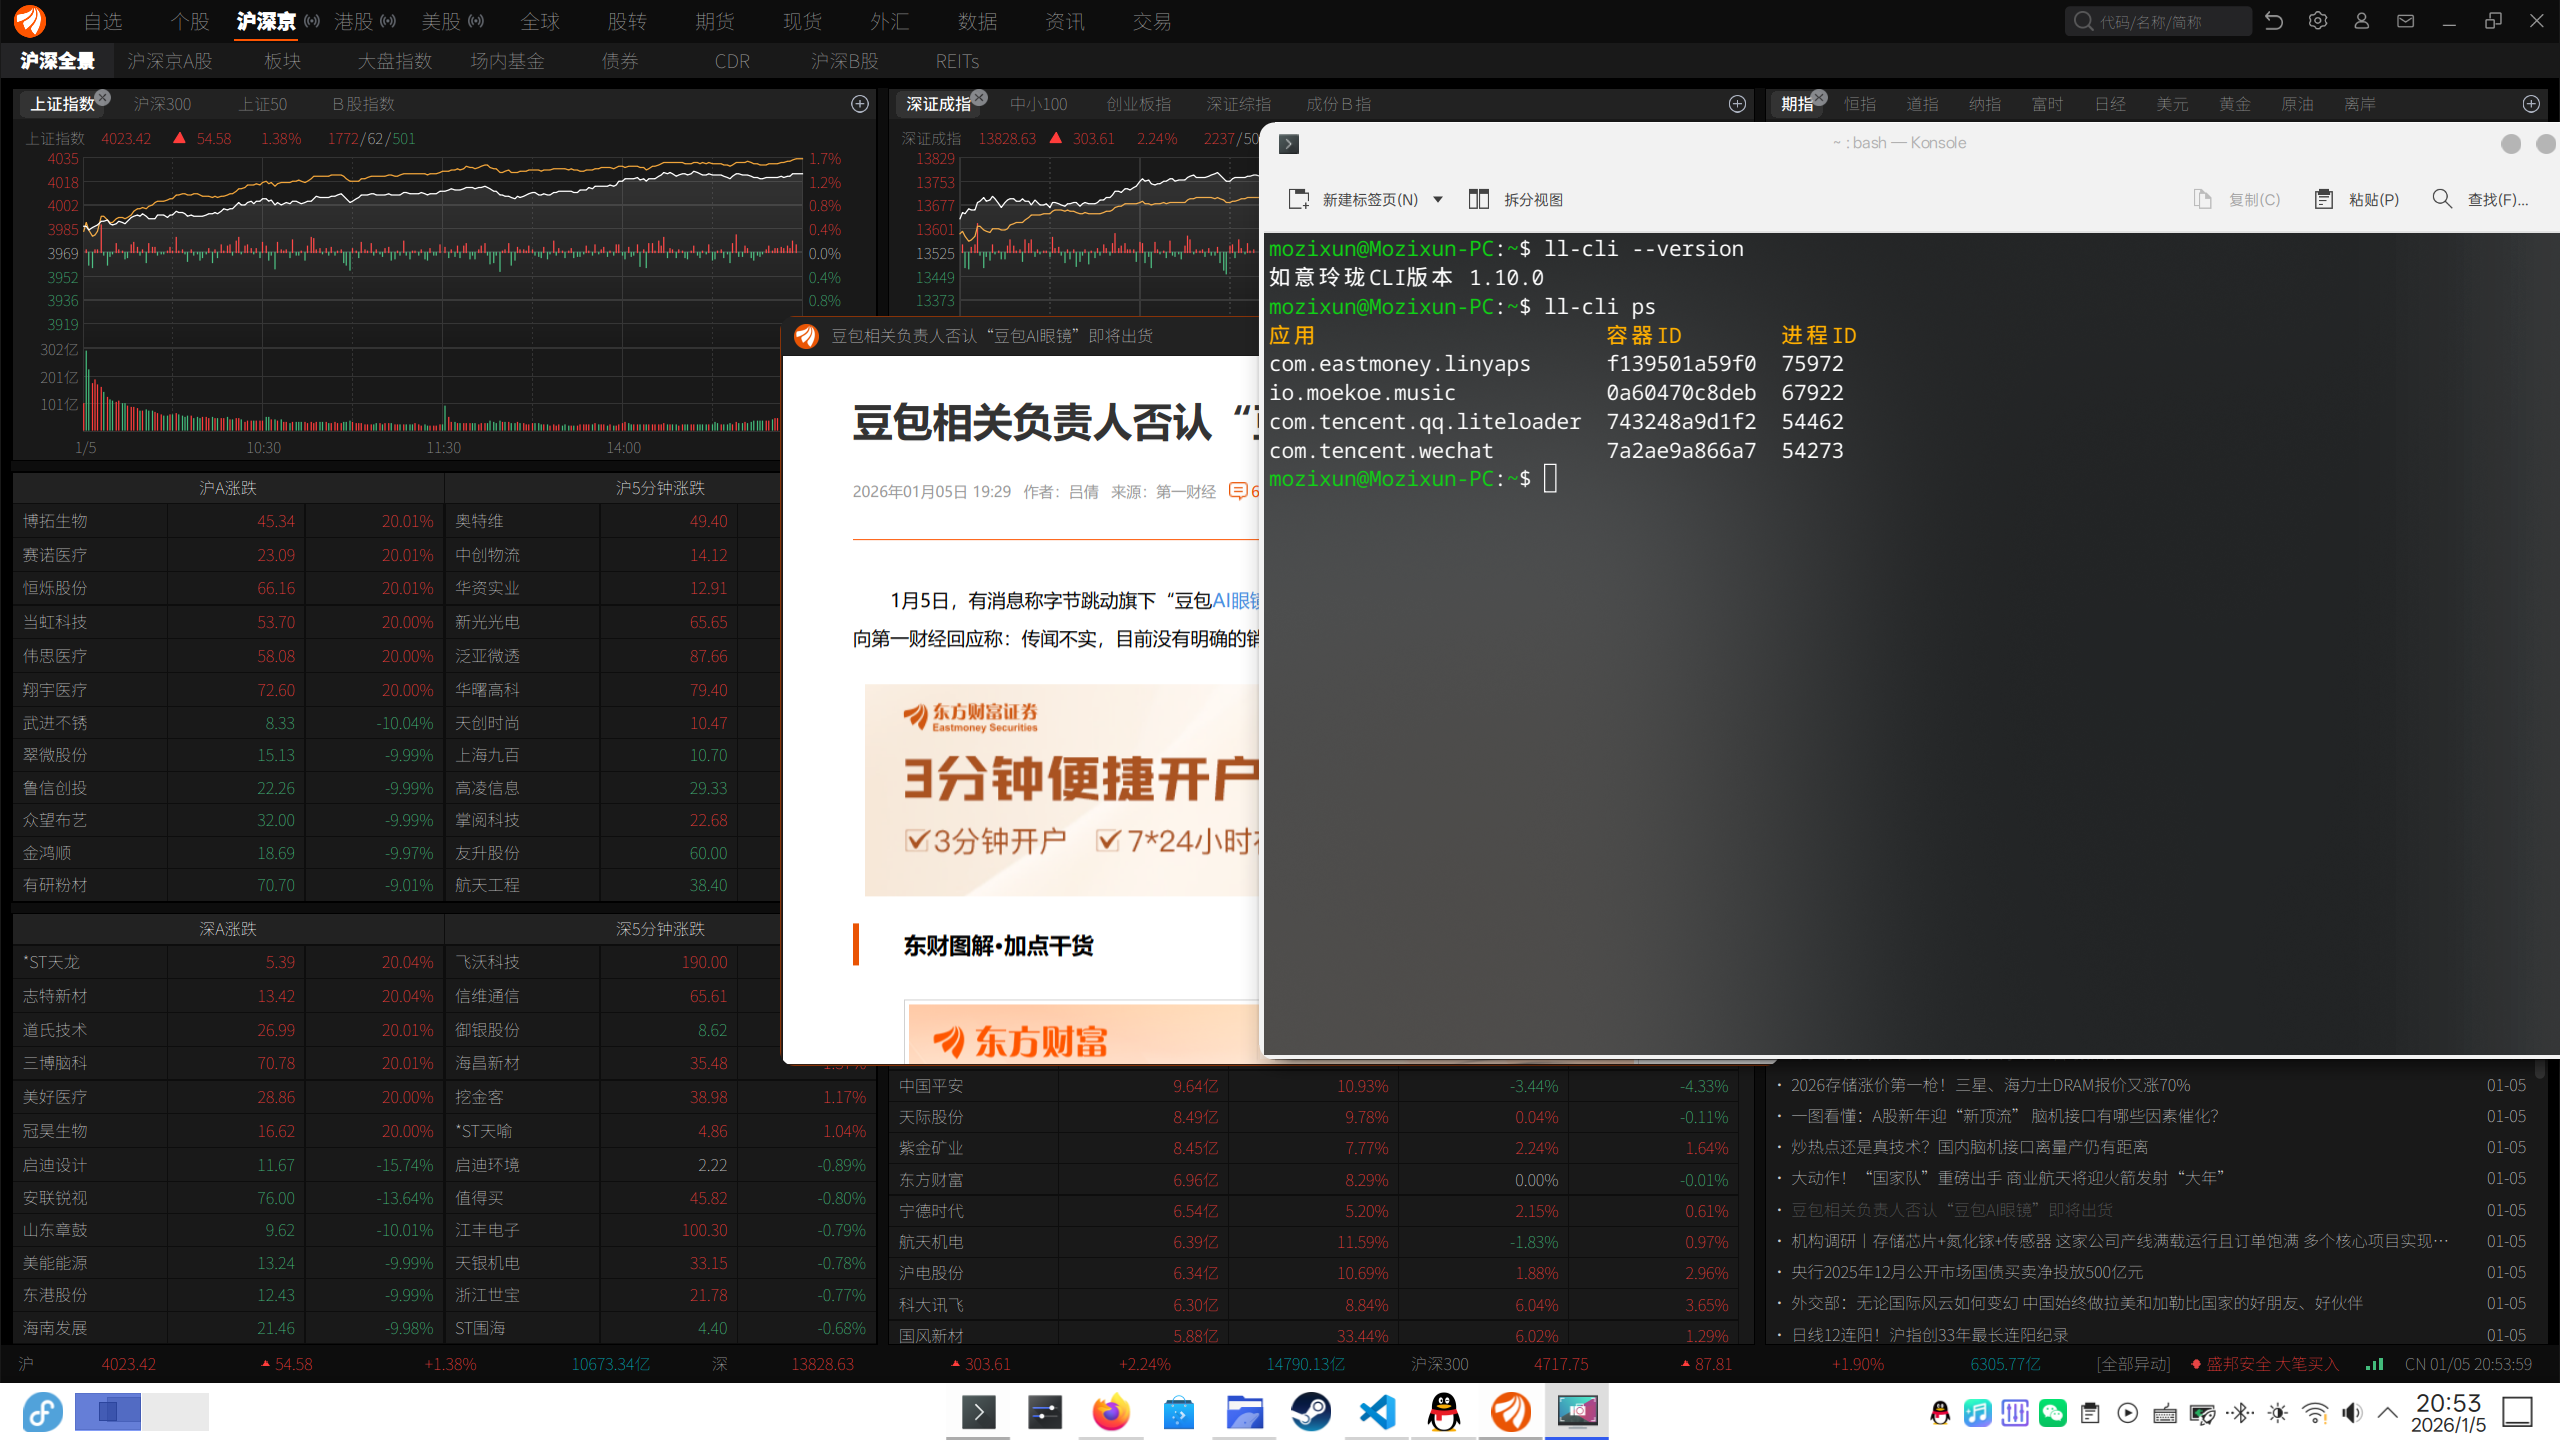Open Visual Studio Code from taskbar

tap(1377, 1412)
